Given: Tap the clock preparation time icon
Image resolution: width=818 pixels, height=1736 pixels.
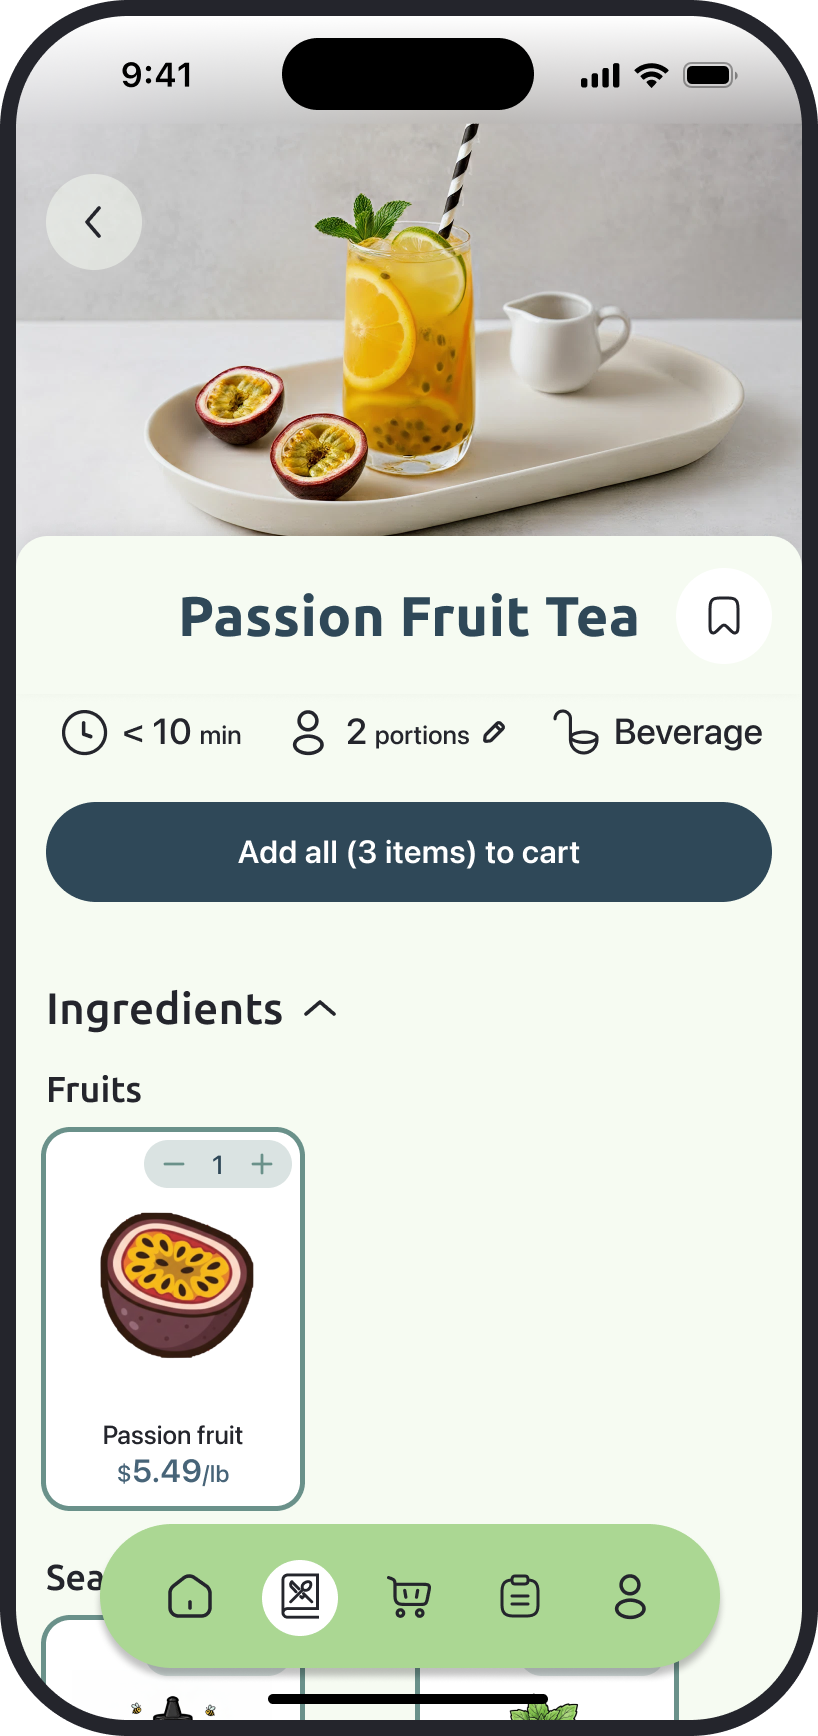Looking at the screenshot, I should (84, 733).
